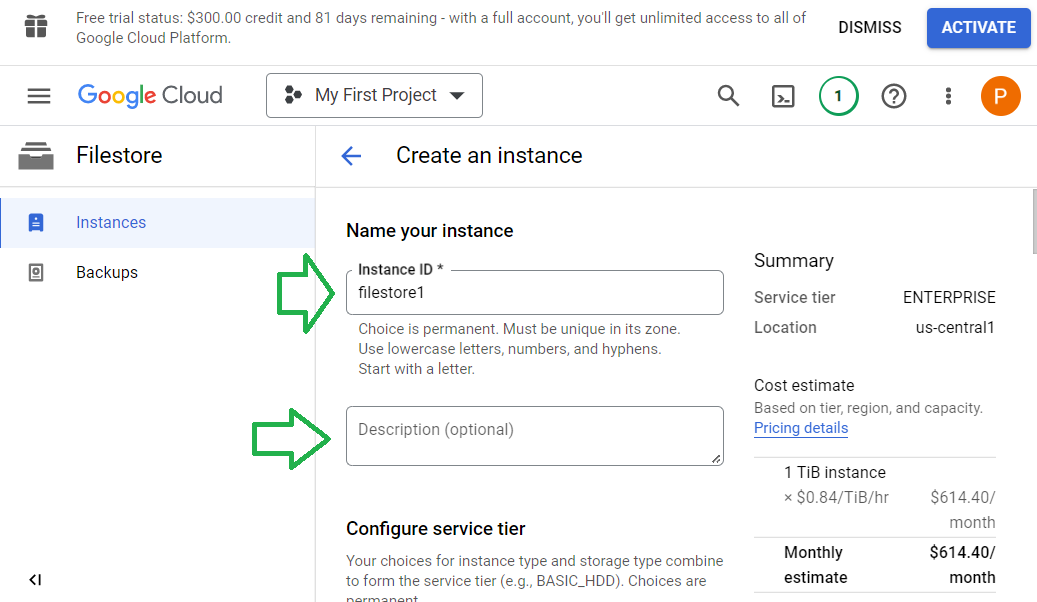Click the Cost estimate heading

coord(804,386)
